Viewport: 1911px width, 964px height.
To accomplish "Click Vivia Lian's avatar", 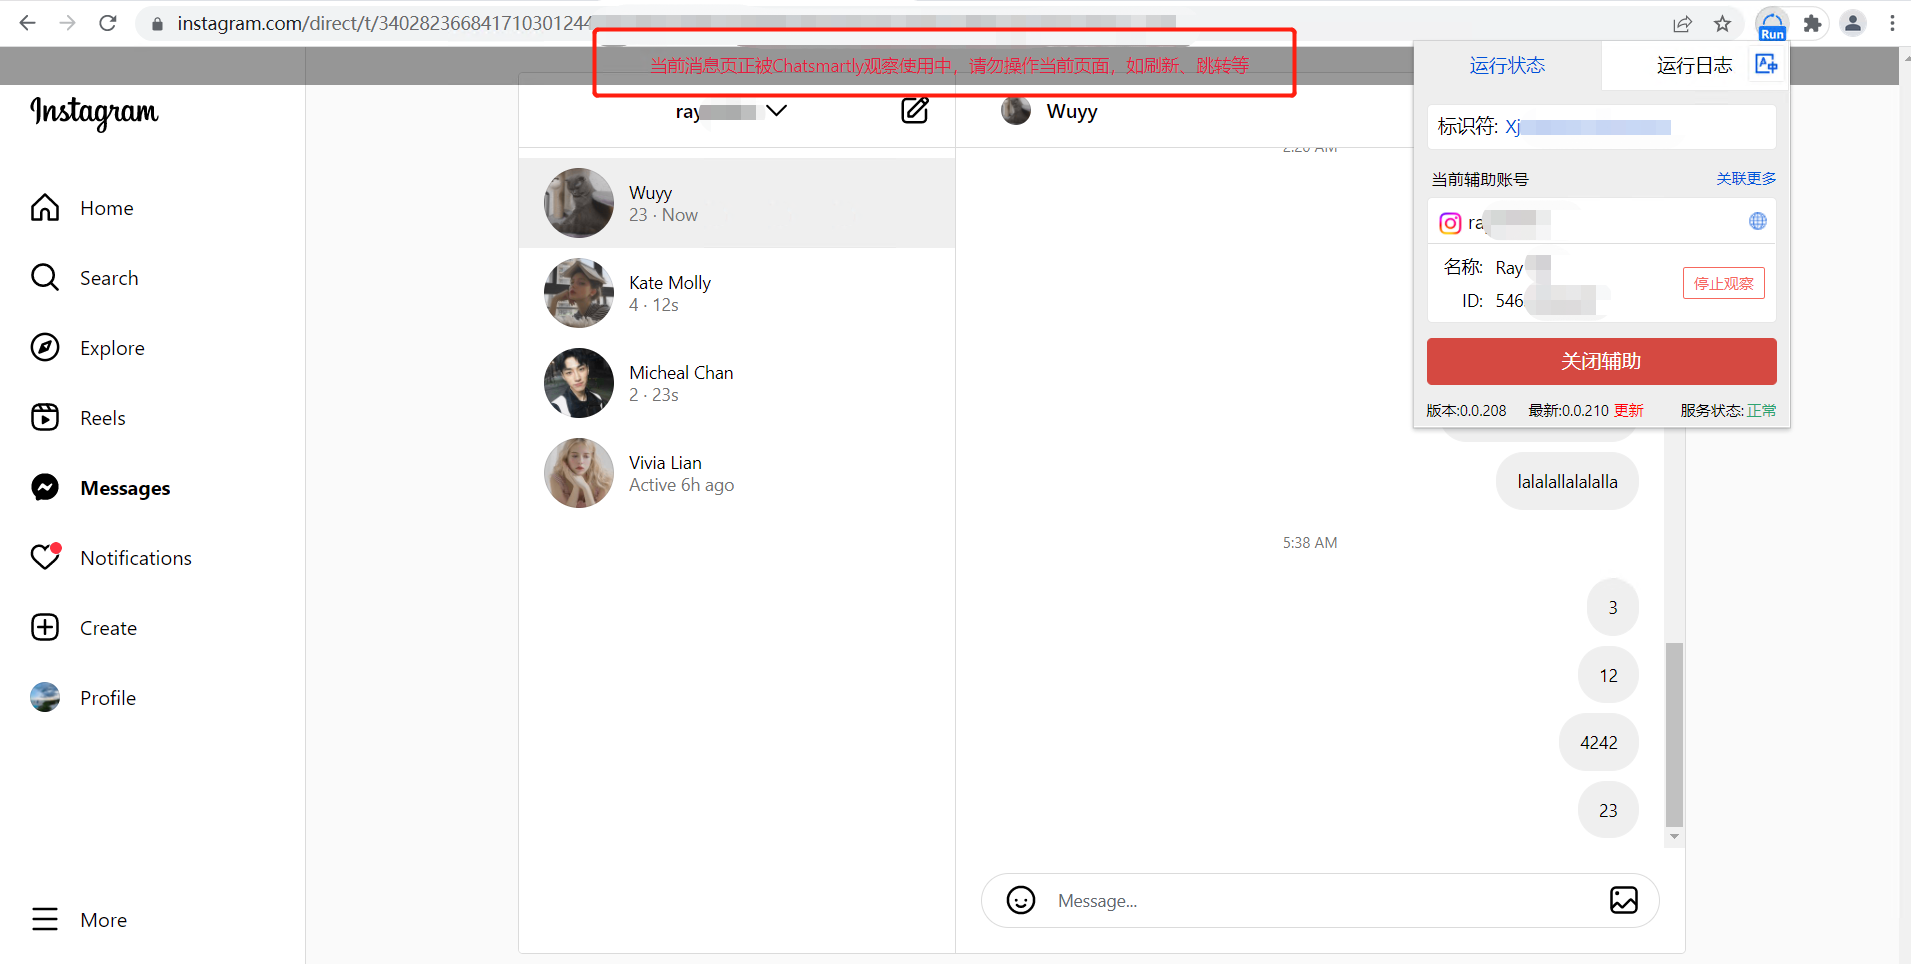I will coord(579,473).
